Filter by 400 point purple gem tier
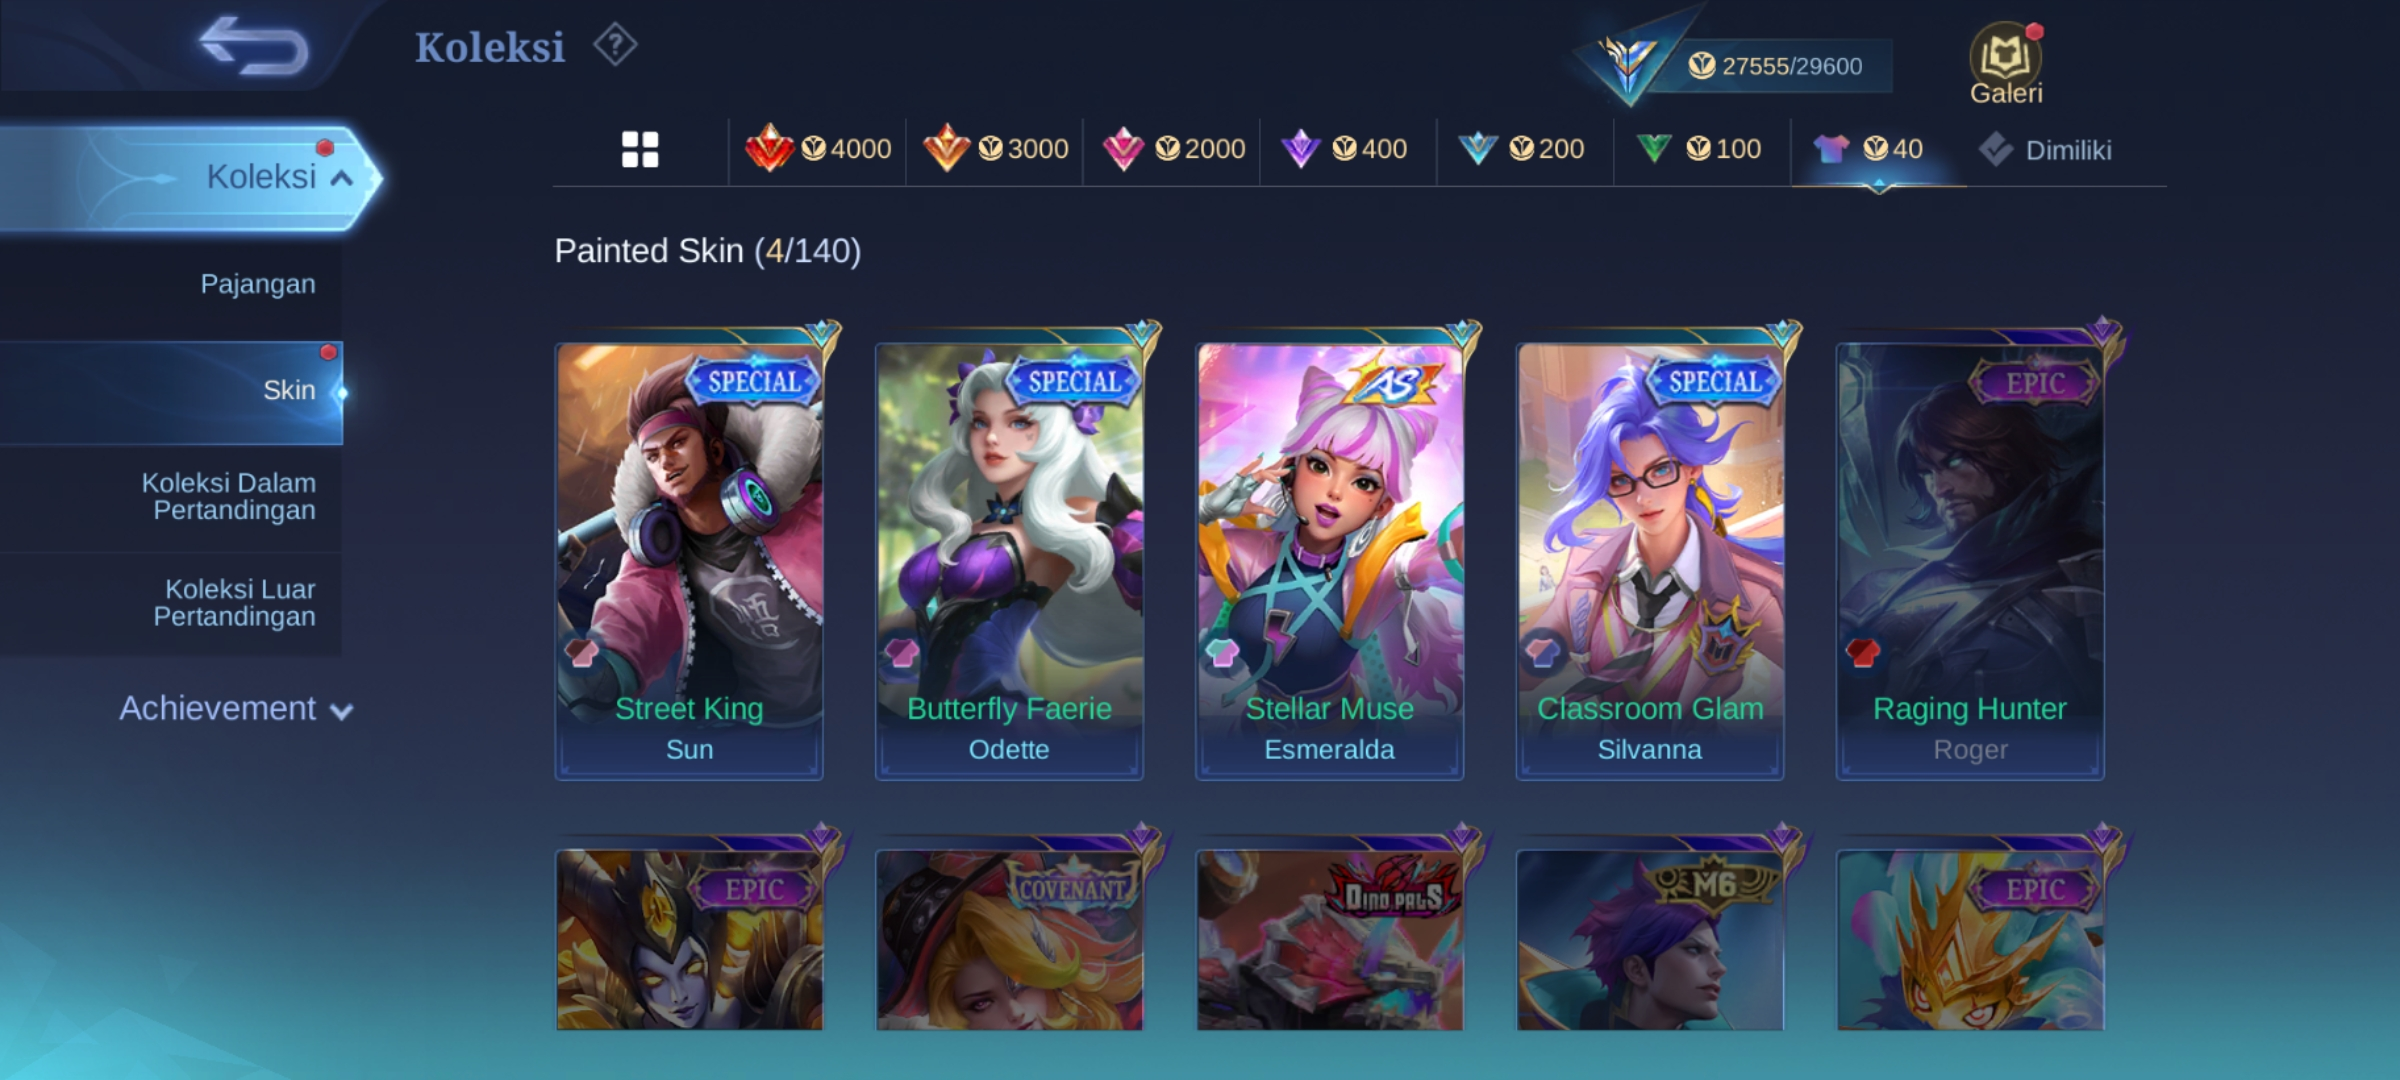 [x=1344, y=149]
